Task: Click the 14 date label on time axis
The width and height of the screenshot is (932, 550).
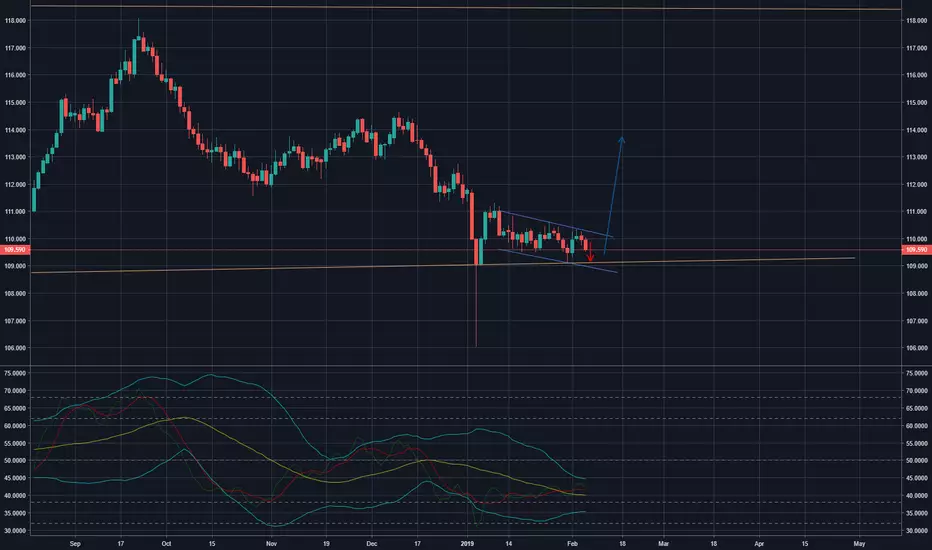Action: pos(509,543)
